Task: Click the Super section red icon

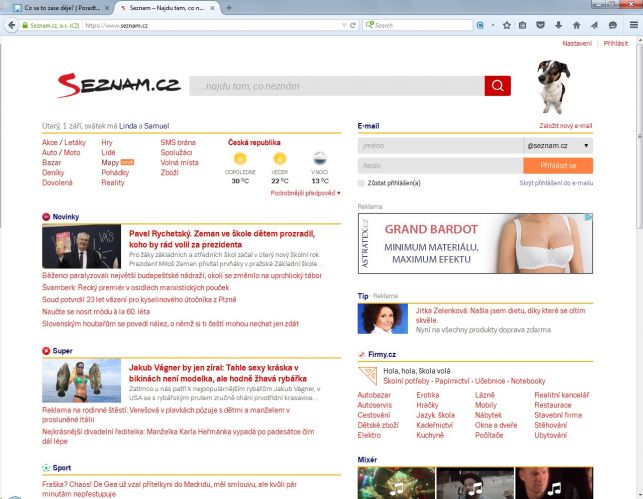Action: click(46, 351)
